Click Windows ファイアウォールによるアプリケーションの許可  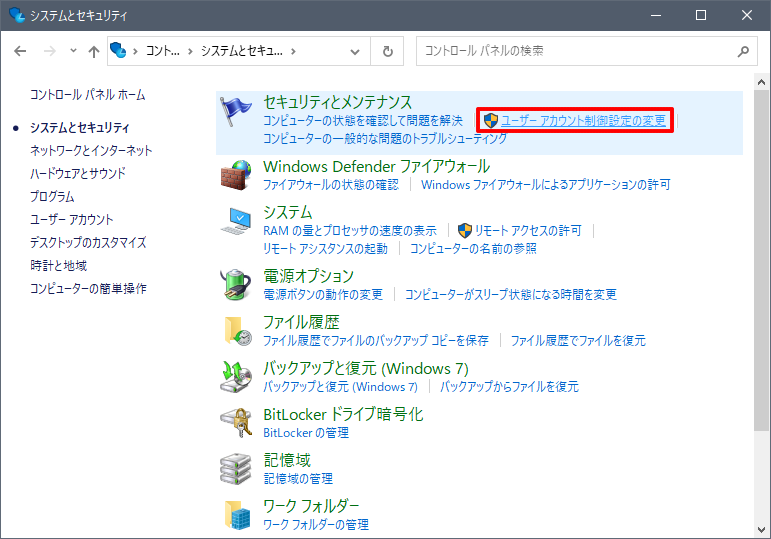click(x=546, y=184)
